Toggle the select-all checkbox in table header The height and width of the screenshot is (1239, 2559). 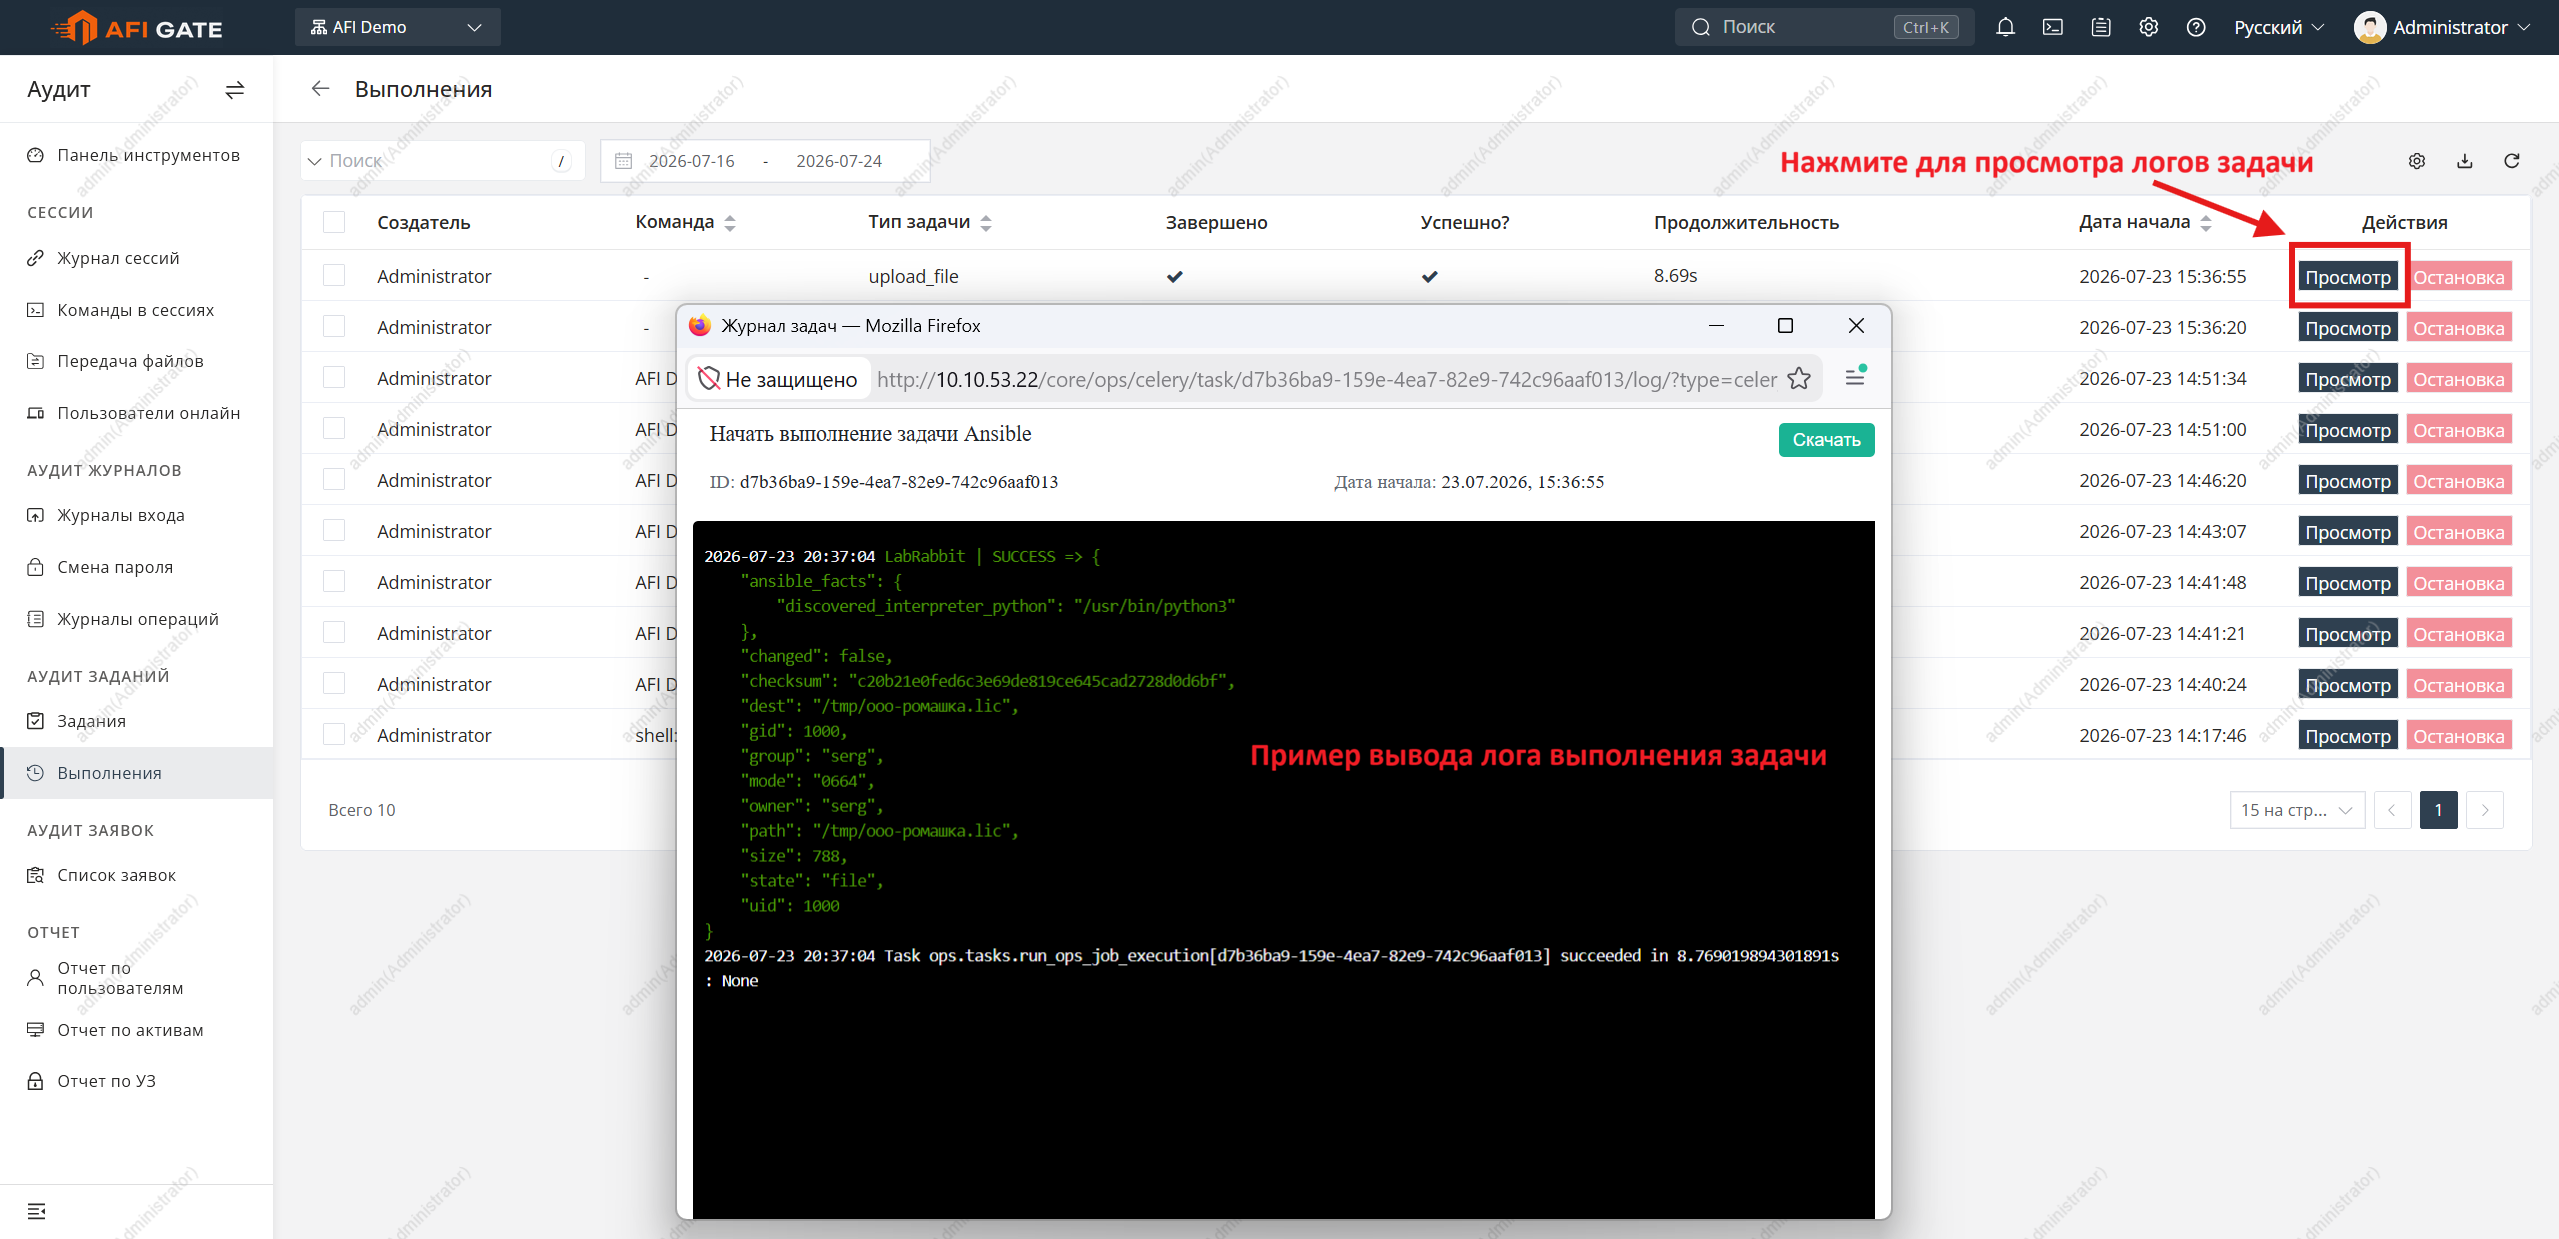[334, 222]
